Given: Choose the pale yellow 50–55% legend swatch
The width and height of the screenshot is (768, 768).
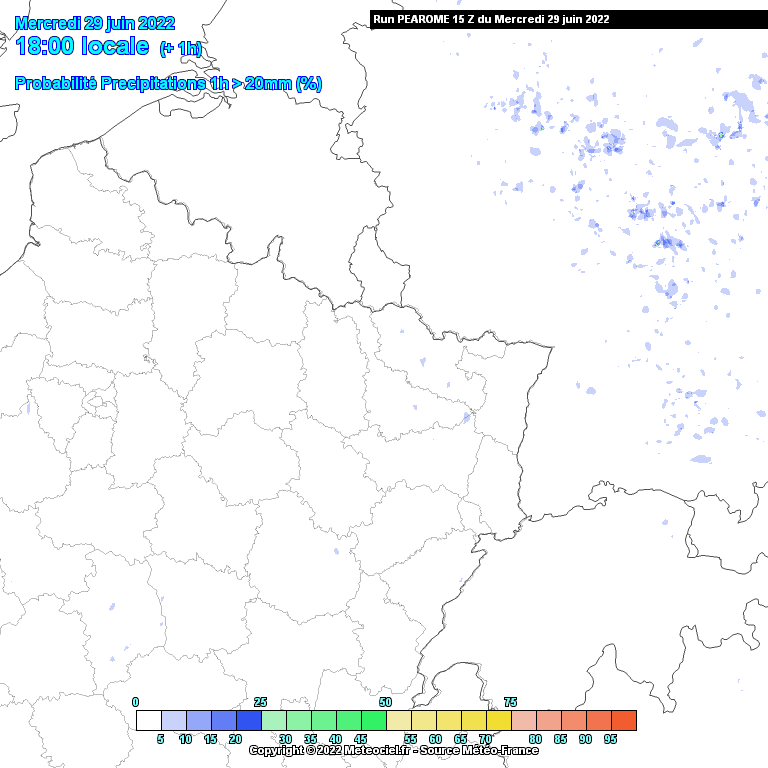Looking at the screenshot, I should pos(399,720).
